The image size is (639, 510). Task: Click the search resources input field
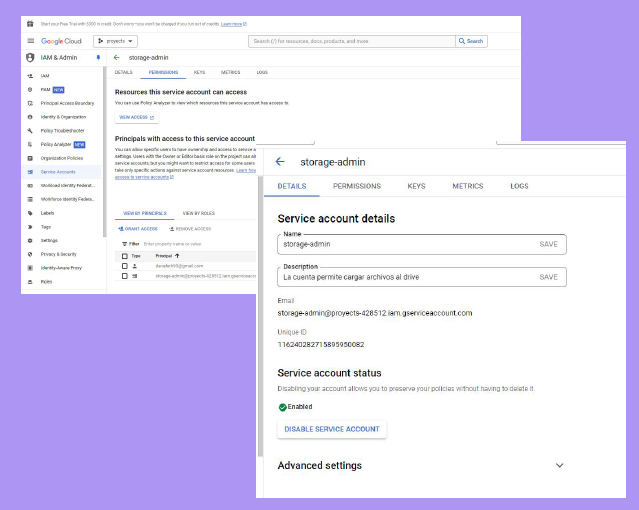point(352,41)
